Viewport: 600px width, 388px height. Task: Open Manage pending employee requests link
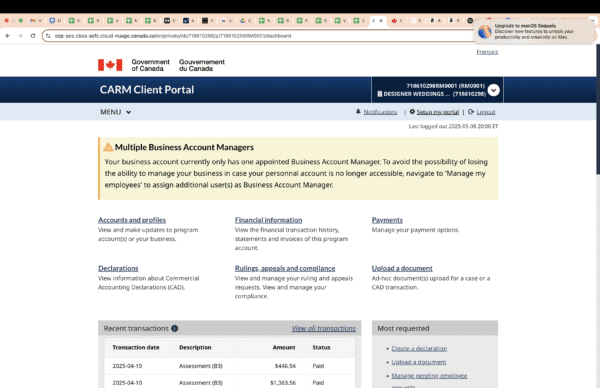pyautogui.click(x=429, y=376)
